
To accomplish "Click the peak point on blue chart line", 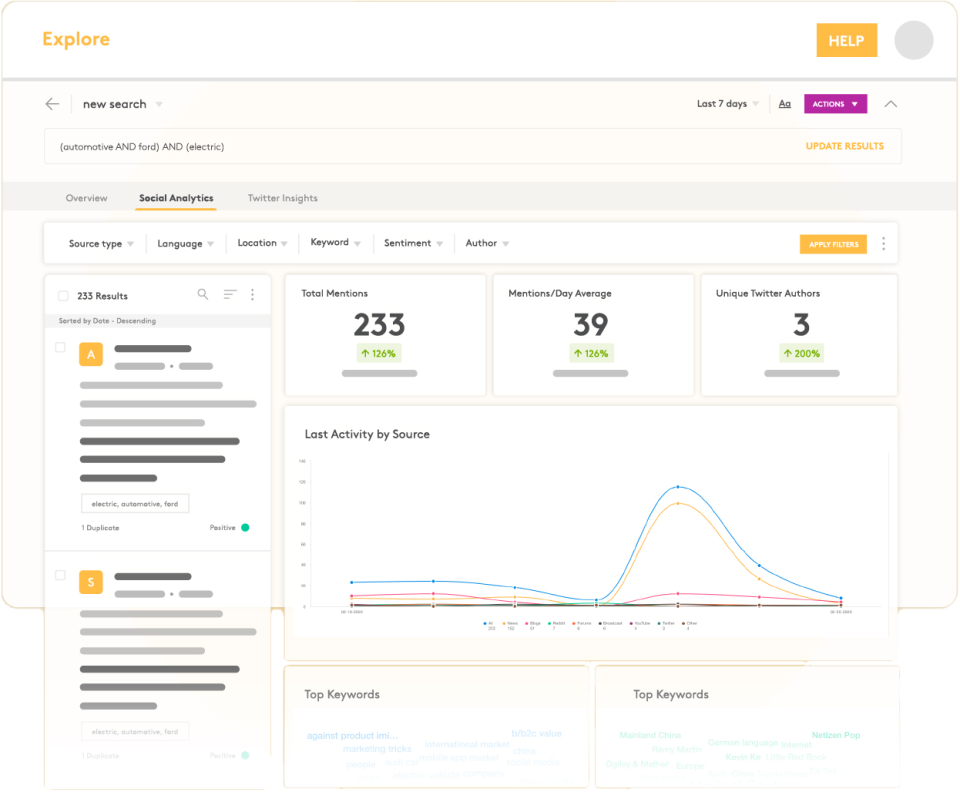I will click(x=678, y=487).
